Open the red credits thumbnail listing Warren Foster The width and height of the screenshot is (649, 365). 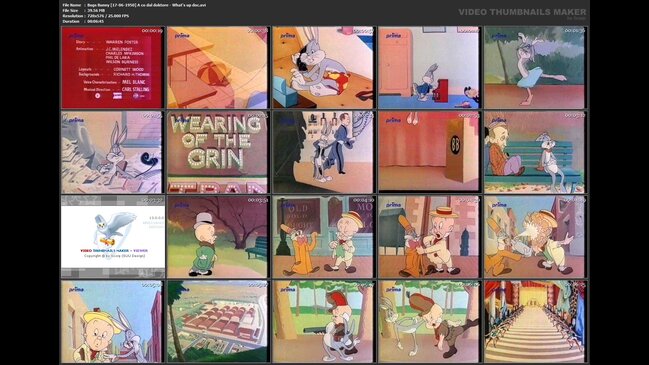coord(112,67)
